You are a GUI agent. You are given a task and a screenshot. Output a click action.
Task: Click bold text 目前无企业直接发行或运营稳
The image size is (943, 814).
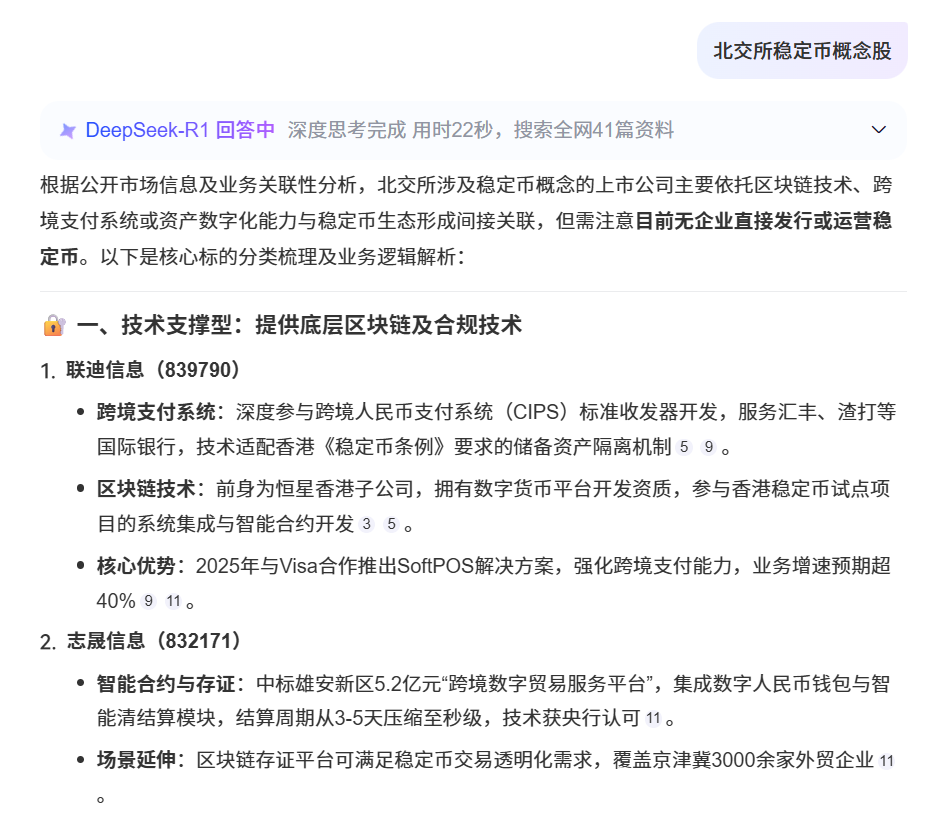(x=763, y=221)
